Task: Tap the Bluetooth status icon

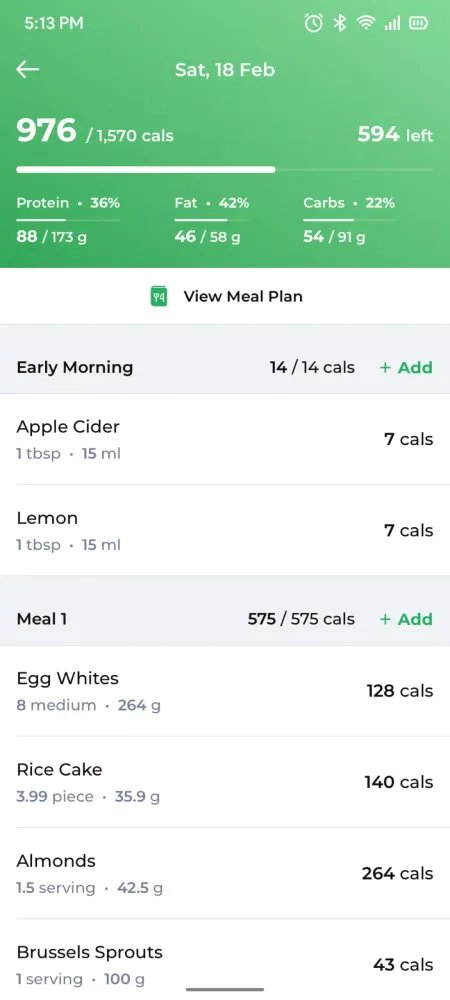Action: point(340,24)
